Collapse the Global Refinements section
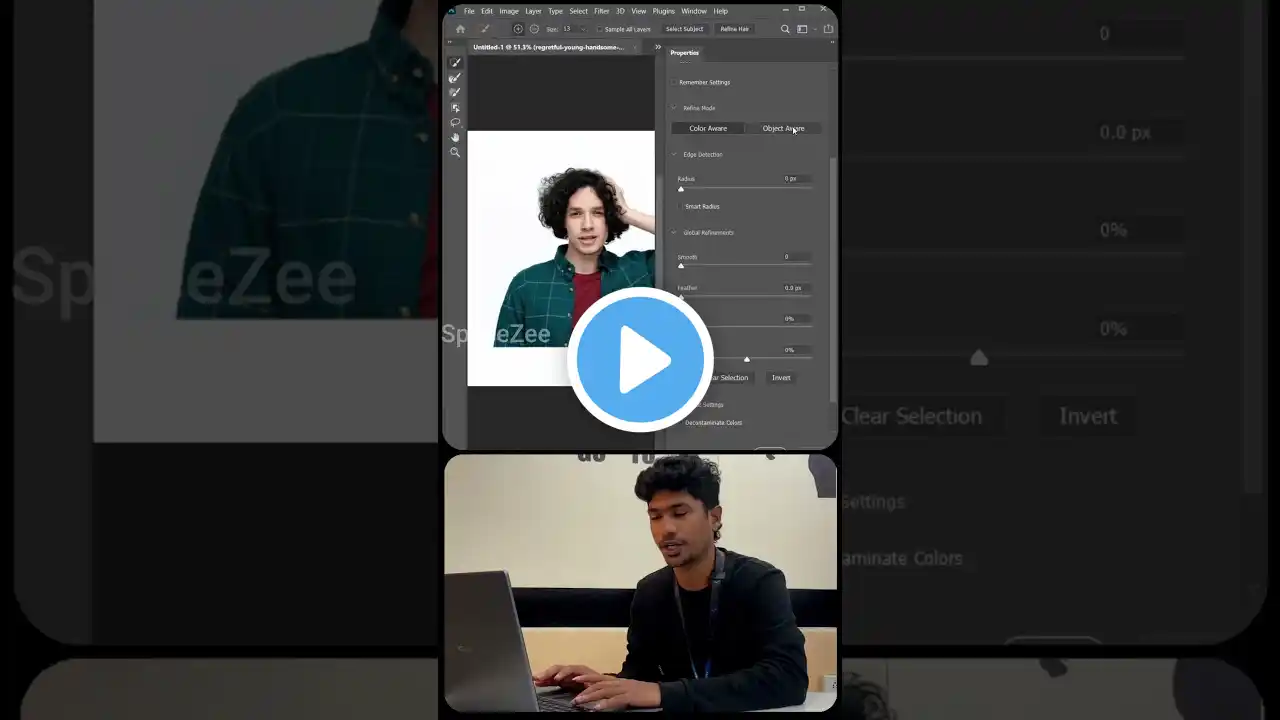This screenshot has height=720, width=1280. click(674, 232)
